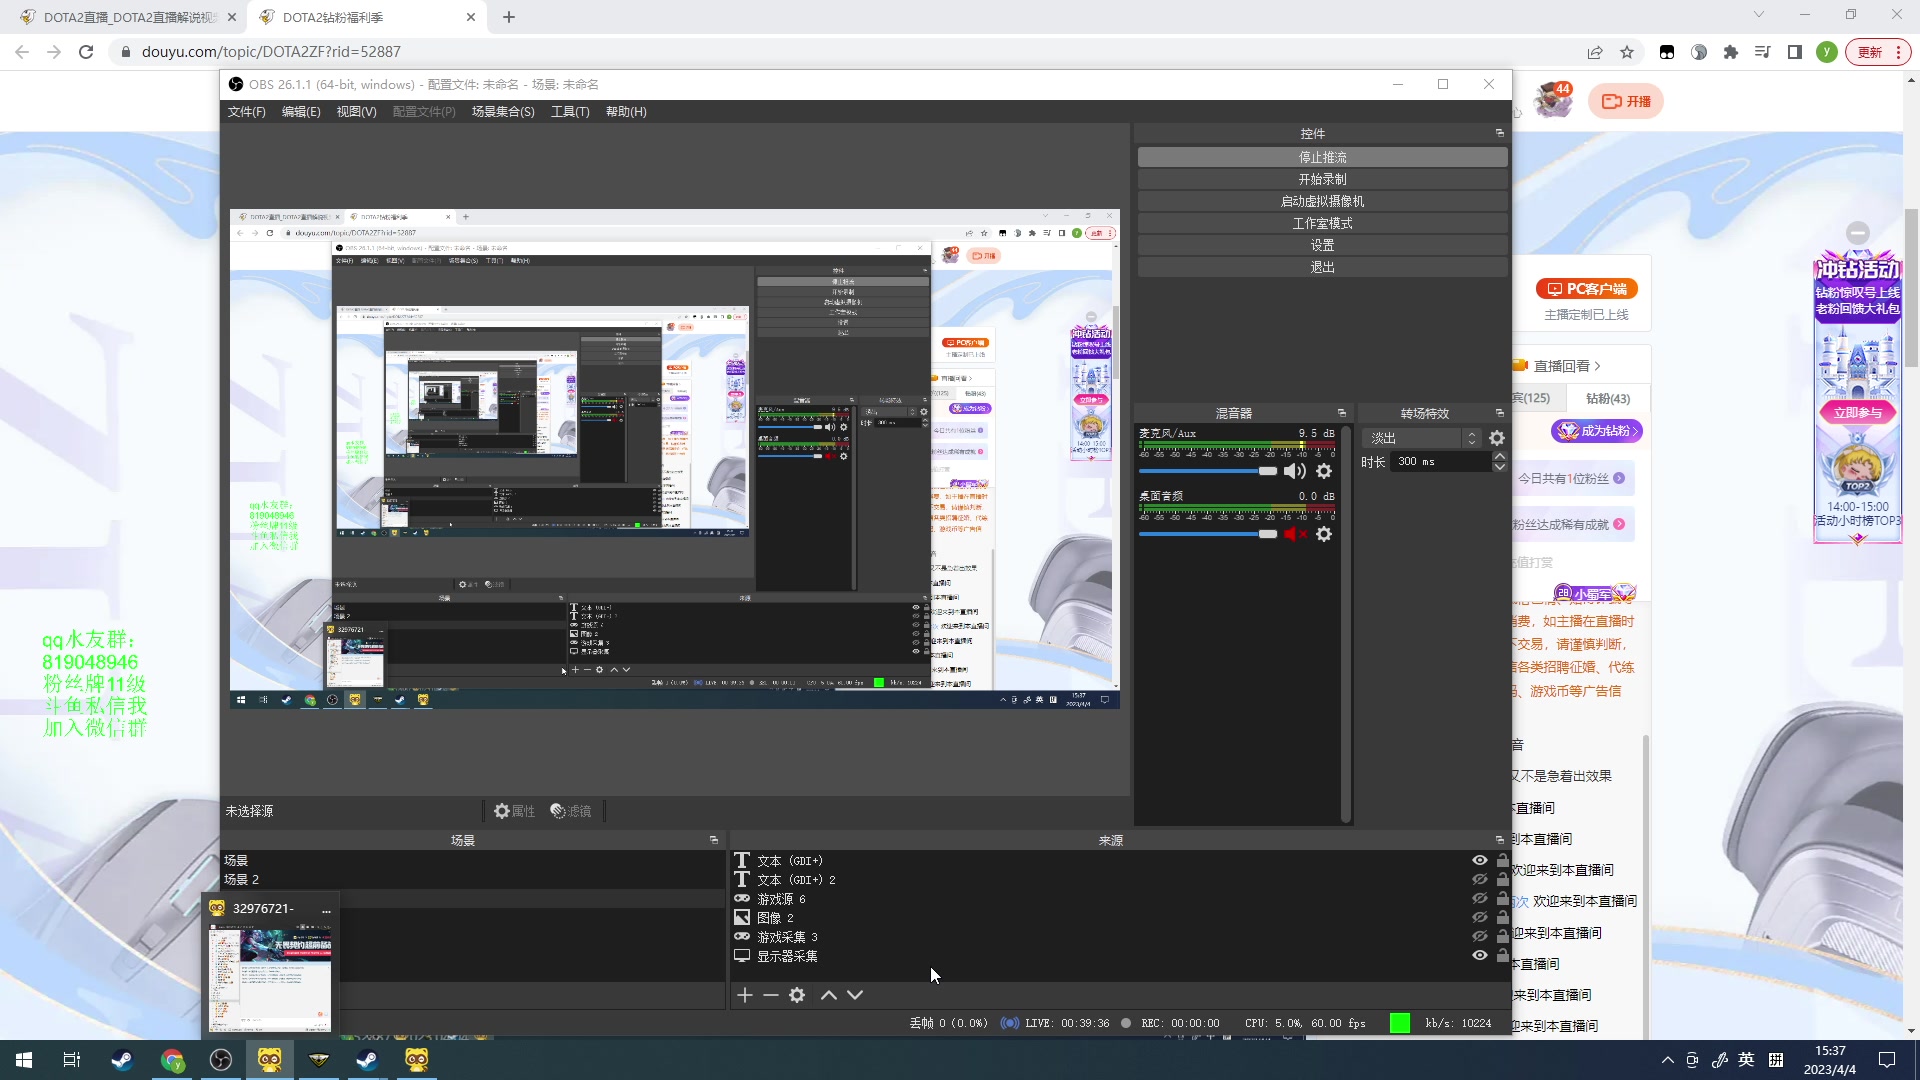Viewport: 1920px width, 1080px height.
Task: Adjust the 麦克风/Aux volume slider
Action: point(1208,471)
